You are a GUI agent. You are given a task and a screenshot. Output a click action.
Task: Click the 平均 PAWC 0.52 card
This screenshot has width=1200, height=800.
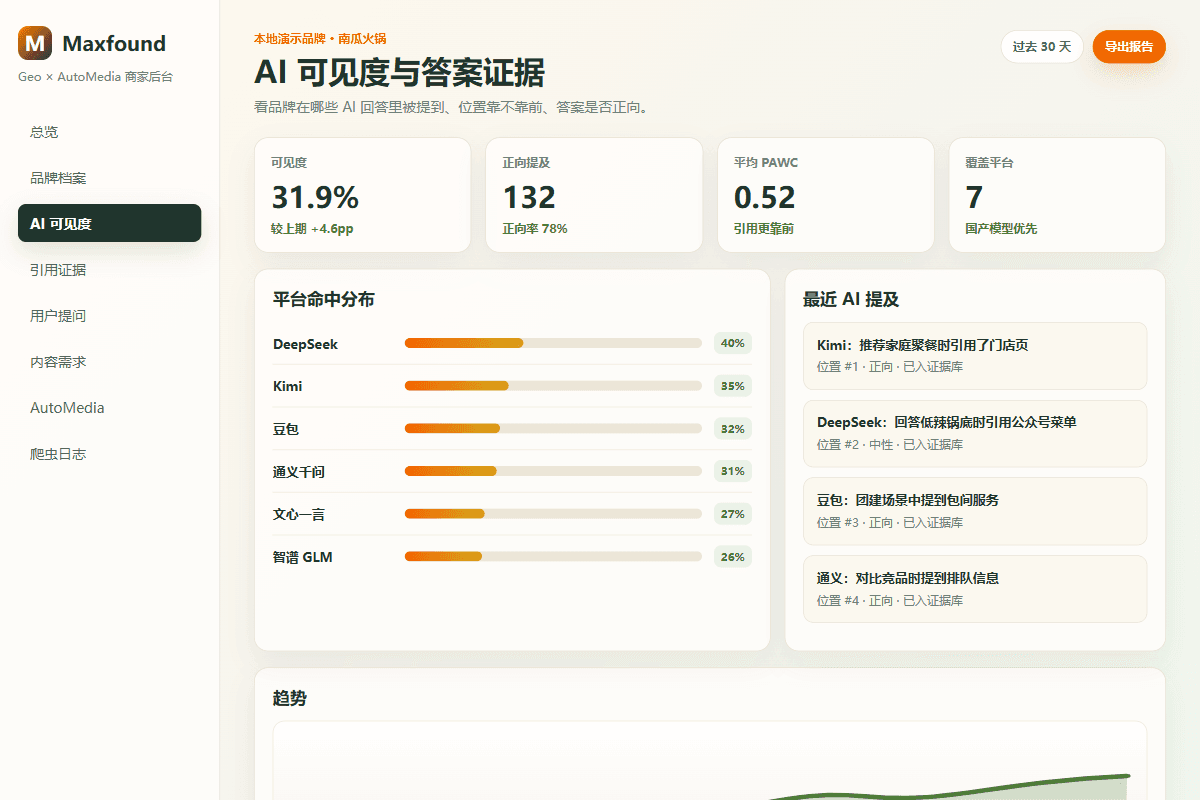[x=826, y=195]
